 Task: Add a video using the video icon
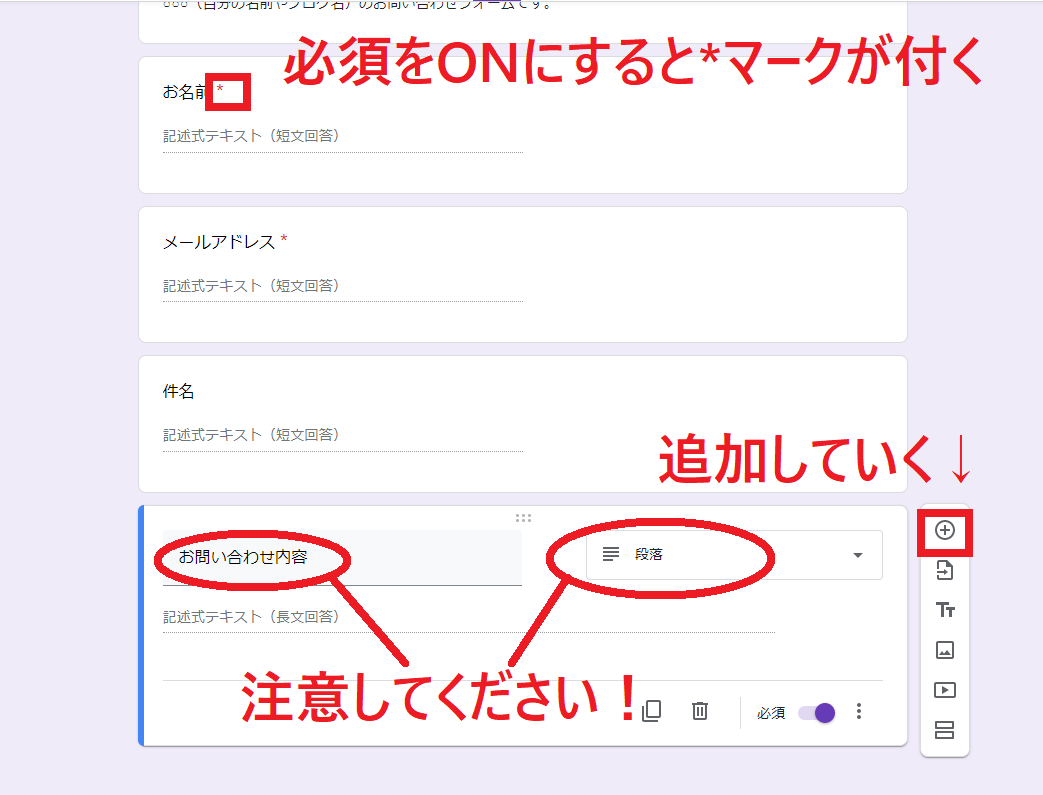pos(944,690)
